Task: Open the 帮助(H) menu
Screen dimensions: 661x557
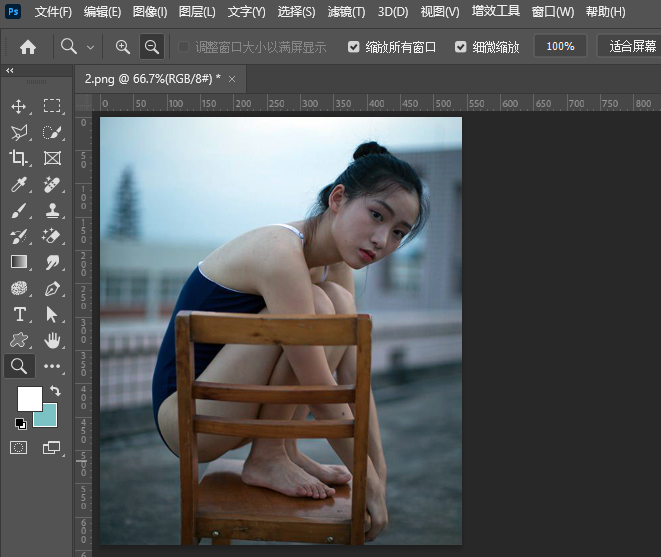Action: pos(606,12)
